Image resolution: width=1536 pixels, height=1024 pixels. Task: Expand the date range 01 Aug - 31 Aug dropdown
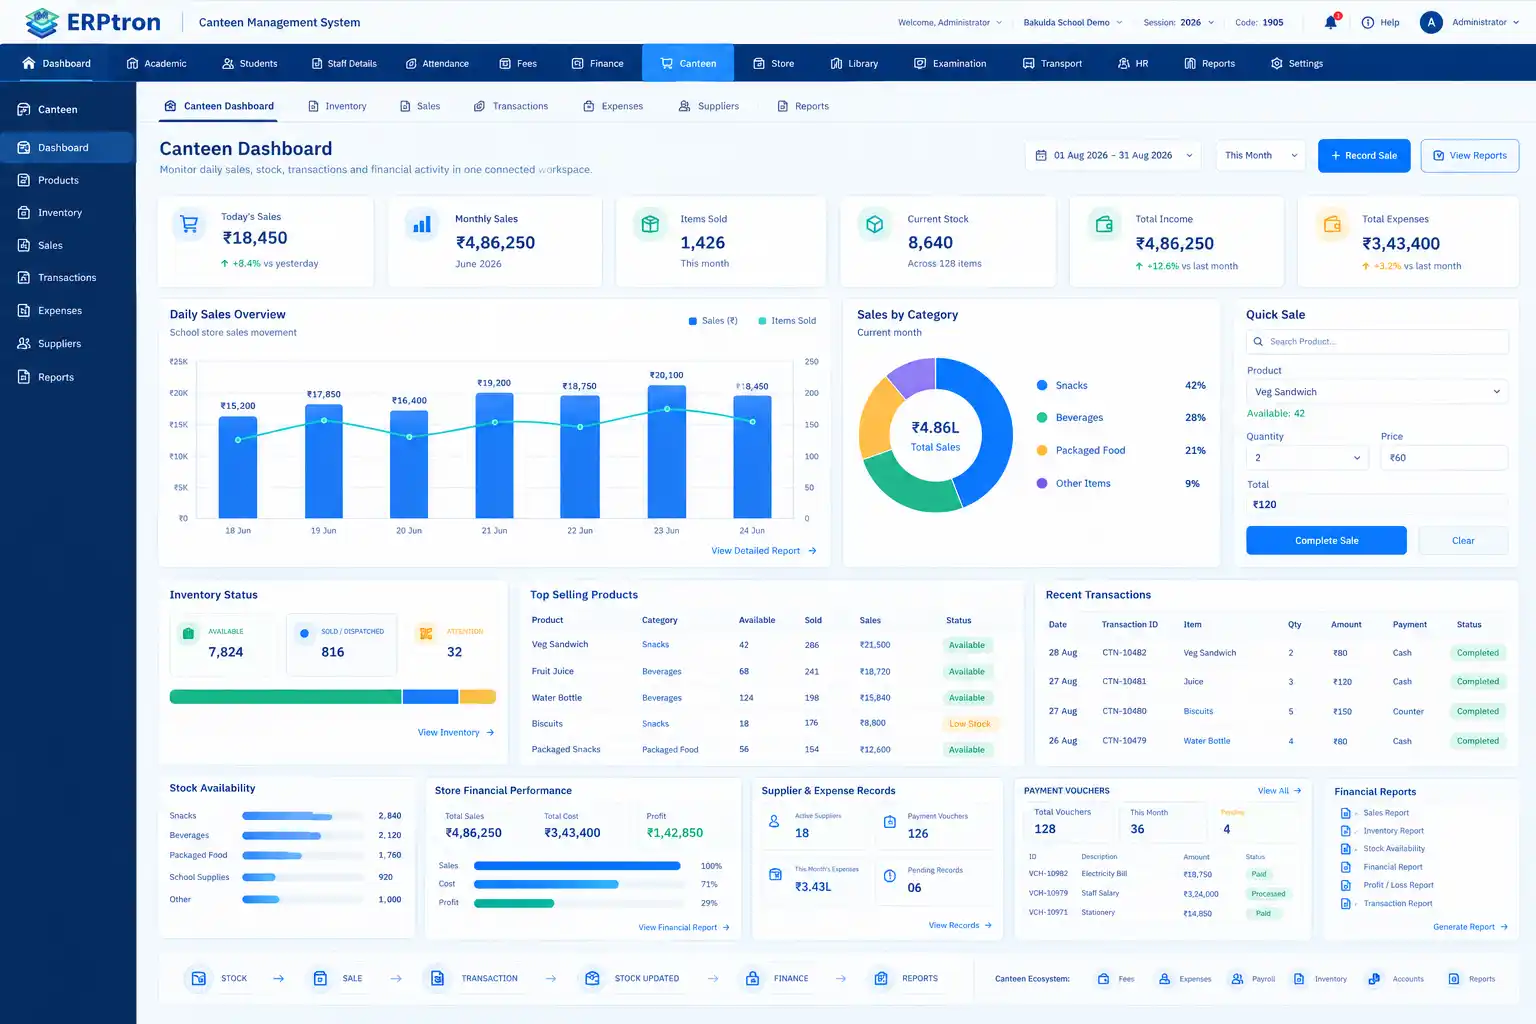click(1114, 155)
